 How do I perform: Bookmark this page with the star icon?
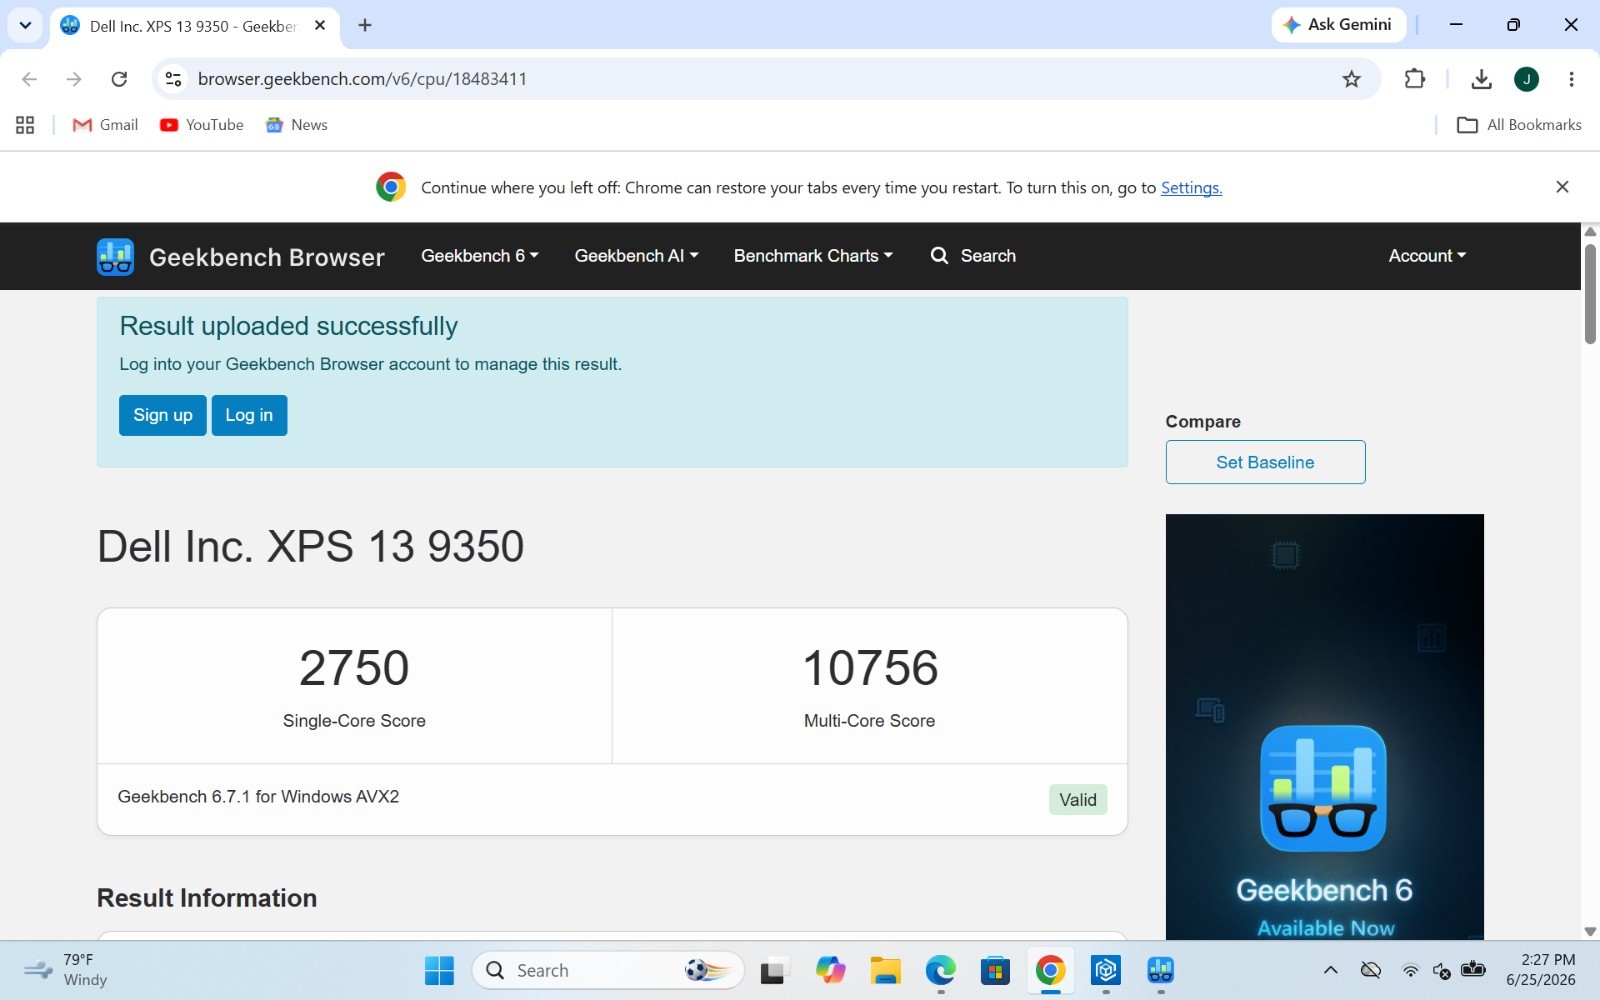tap(1351, 79)
